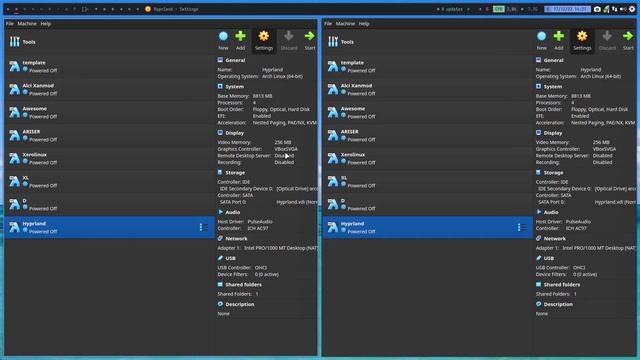Image resolution: width=640 pixels, height=360 pixels.
Task: Select Hyprland VM in right window
Action: pos(428,227)
